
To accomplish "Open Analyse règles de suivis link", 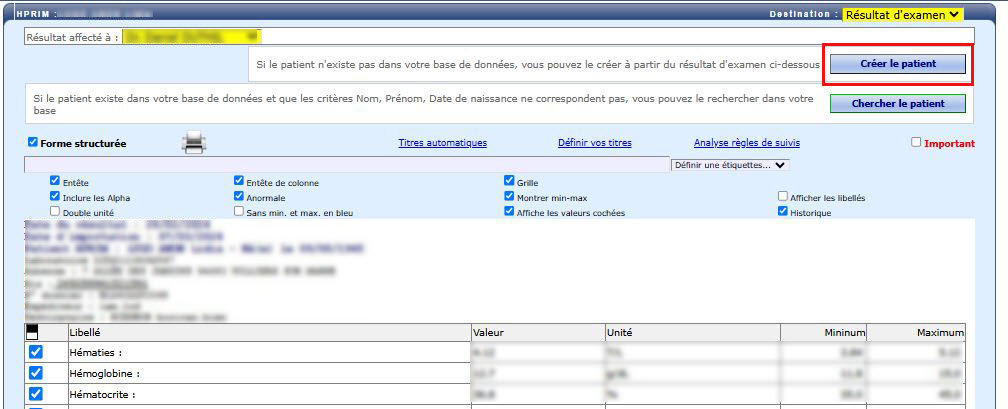I will coord(746,143).
